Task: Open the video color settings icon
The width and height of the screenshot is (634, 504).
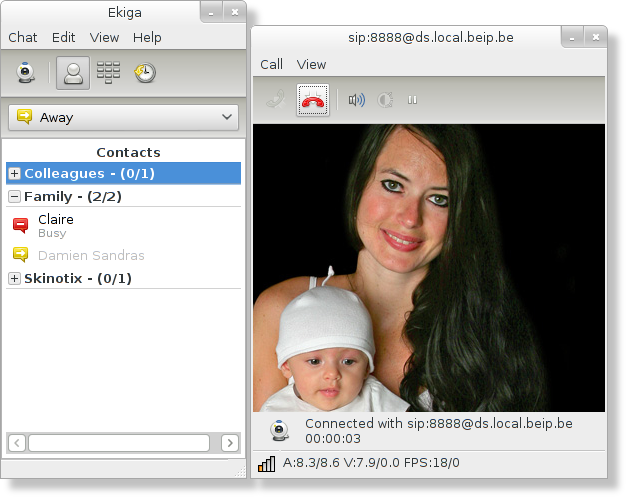Action: pos(385,100)
